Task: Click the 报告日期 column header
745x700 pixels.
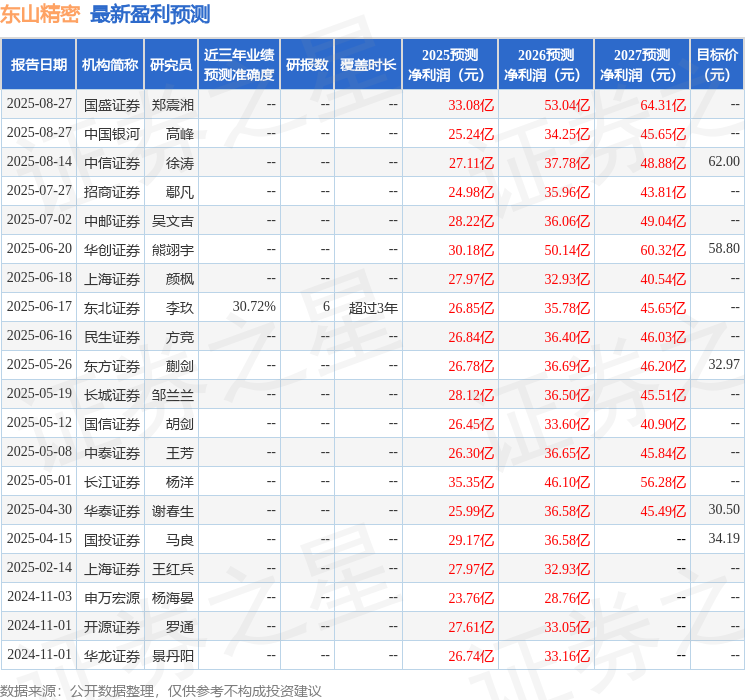Action: (x=38, y=65)
